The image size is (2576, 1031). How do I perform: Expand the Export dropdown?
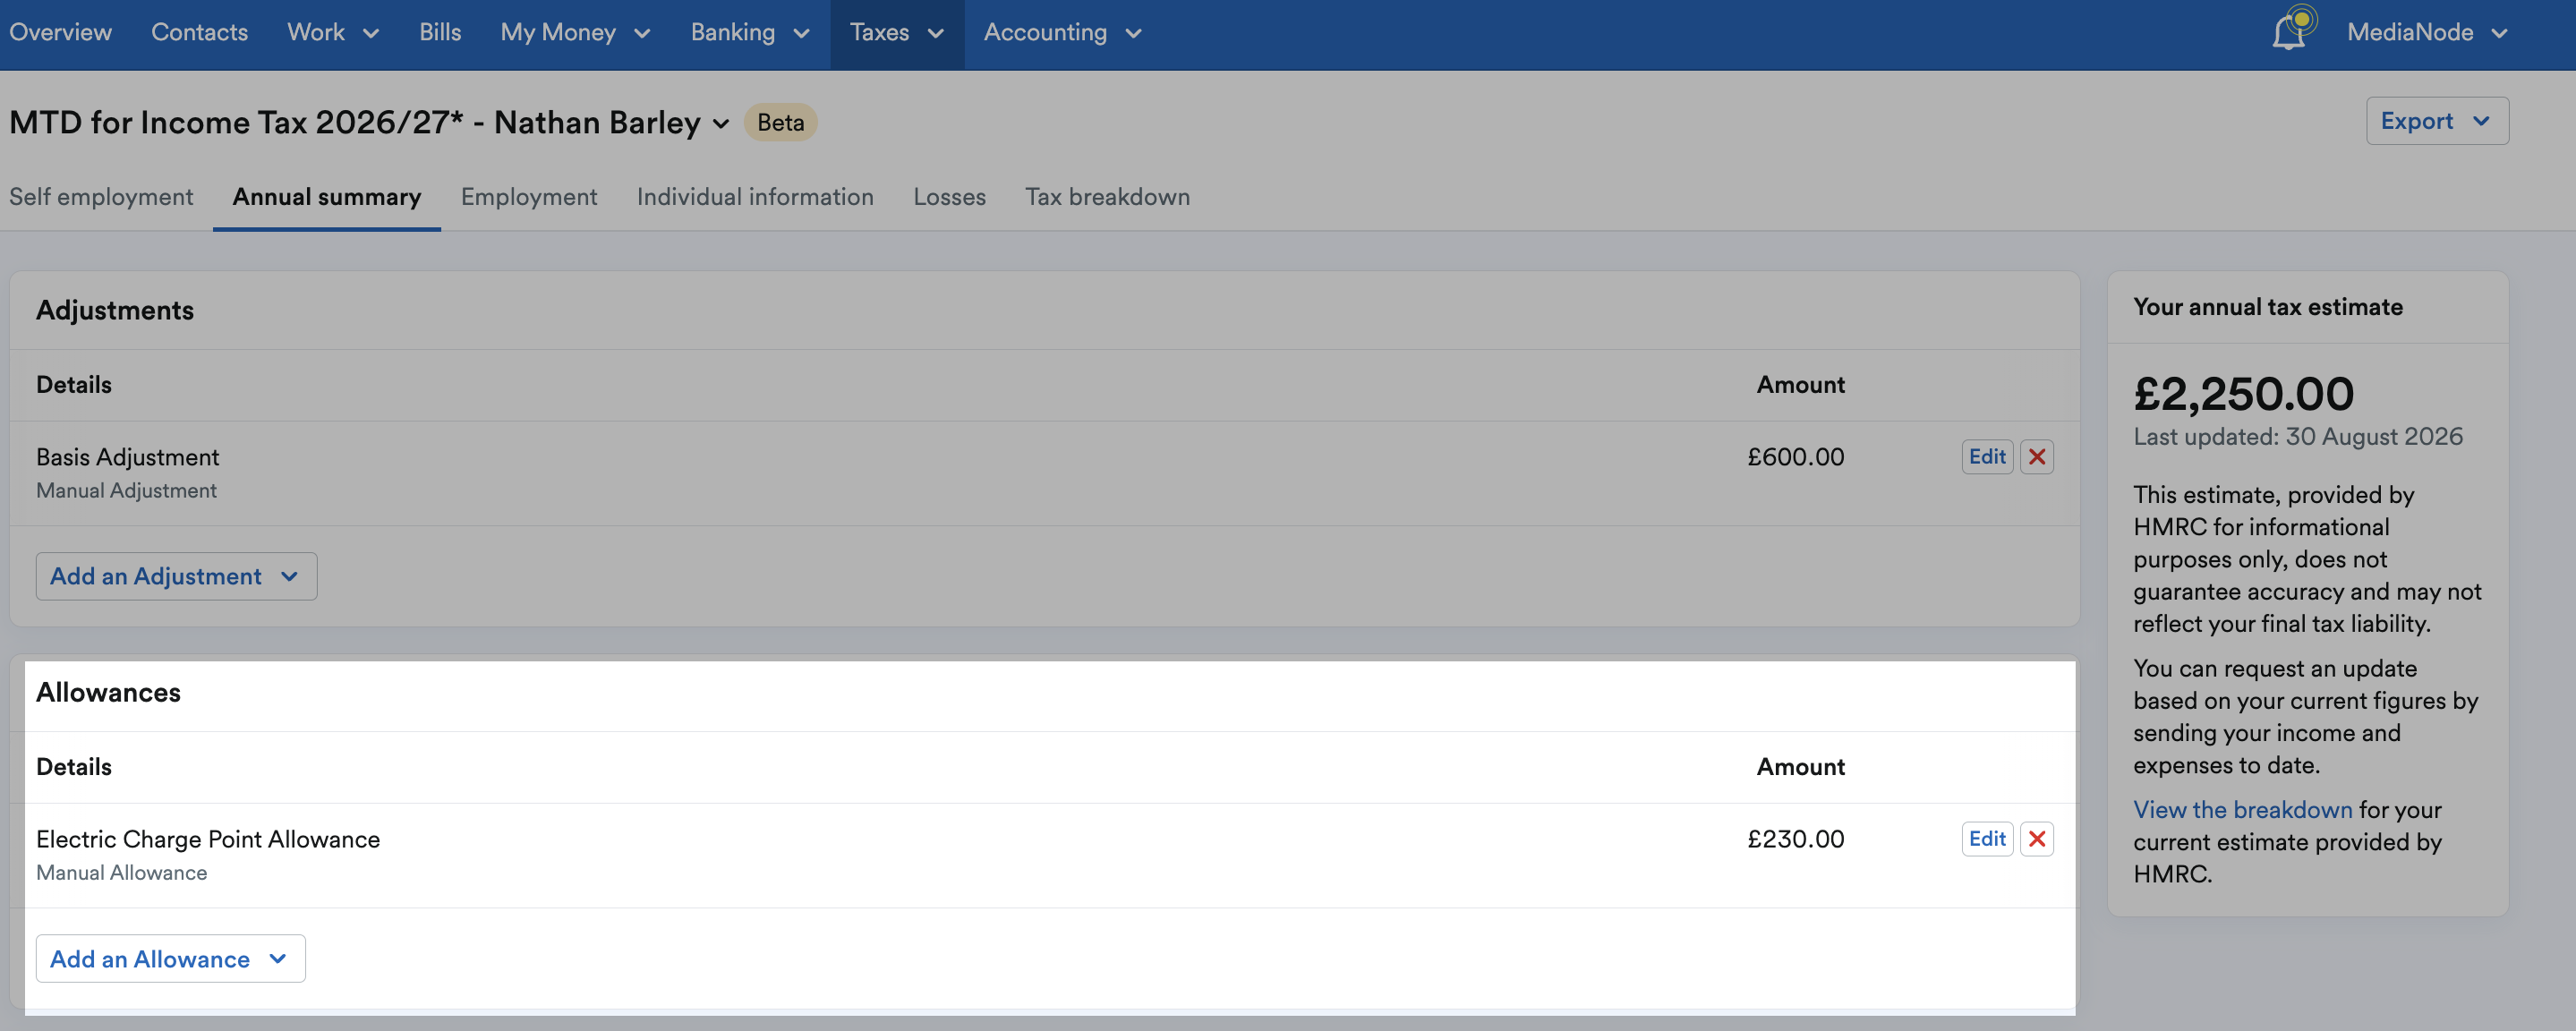click(x=2437, y=121)
